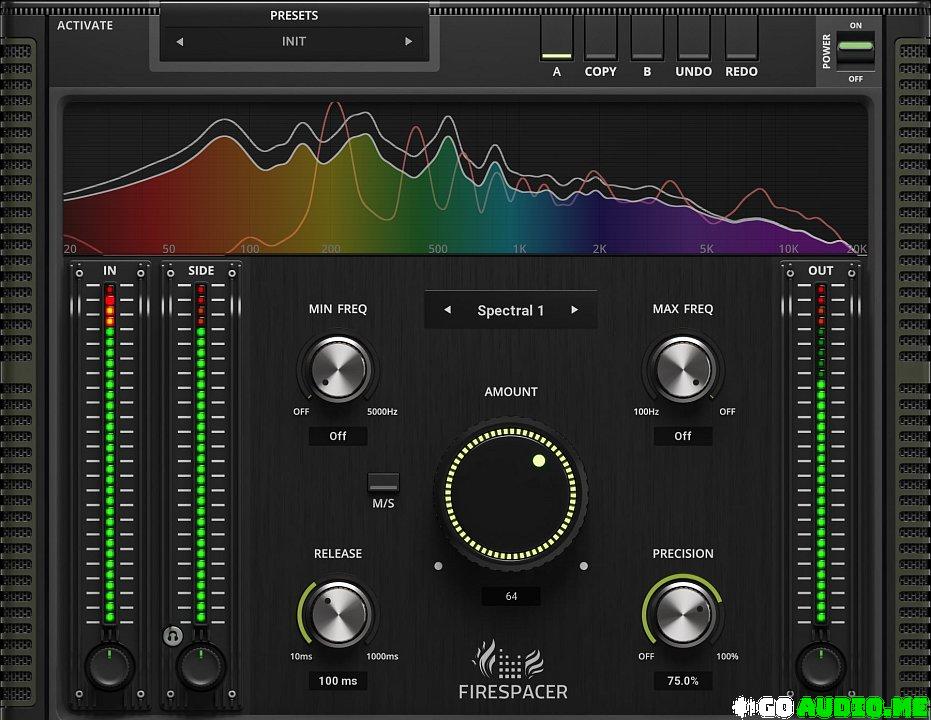
Task: Click the IN gain knob below meter
Action: (109, 663)
